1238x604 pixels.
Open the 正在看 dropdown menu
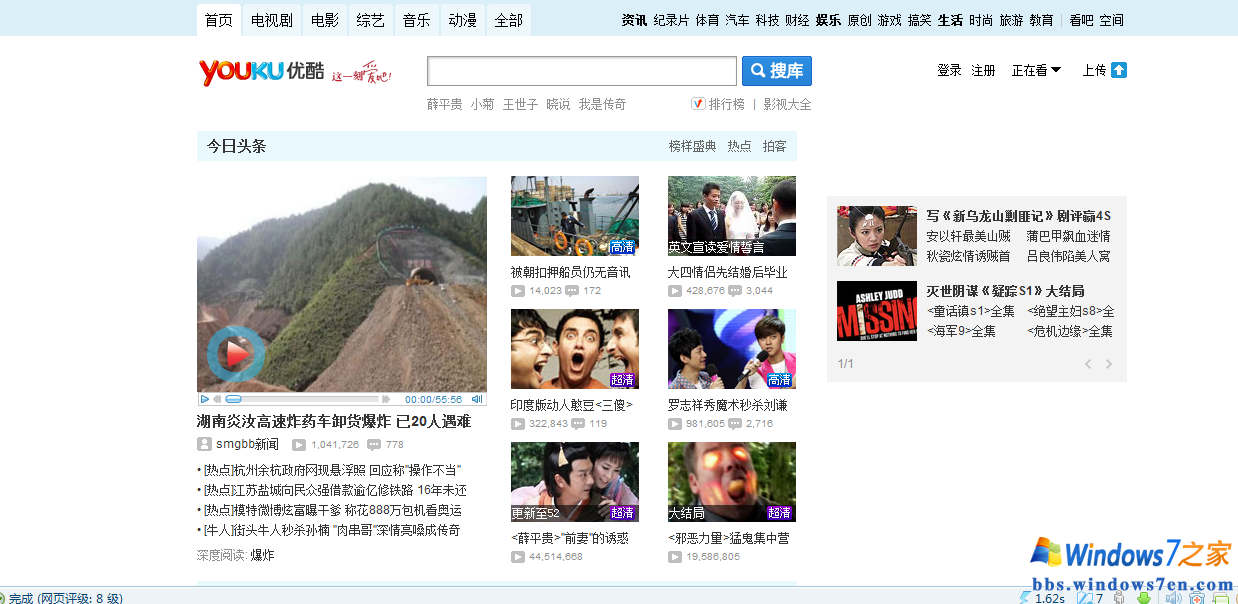(x=1036, y=70)
